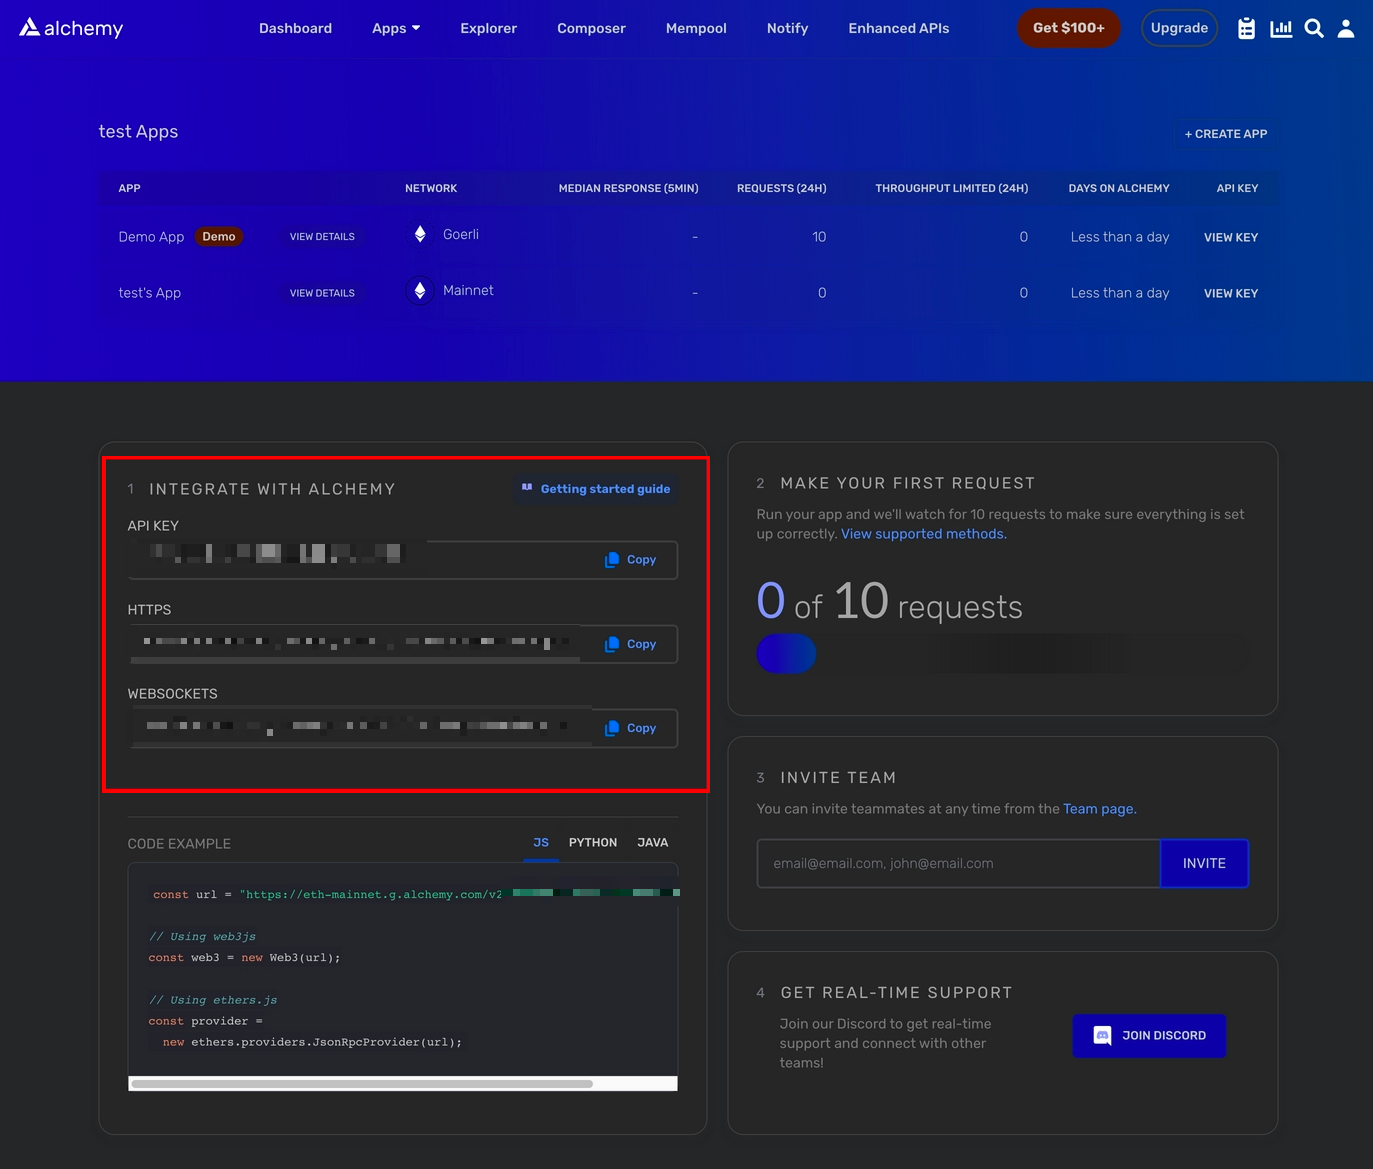Click the search magnifier icon
Image resolution: width=1373 pixels, height=1169 pixels.
[x=1314, y=29]
